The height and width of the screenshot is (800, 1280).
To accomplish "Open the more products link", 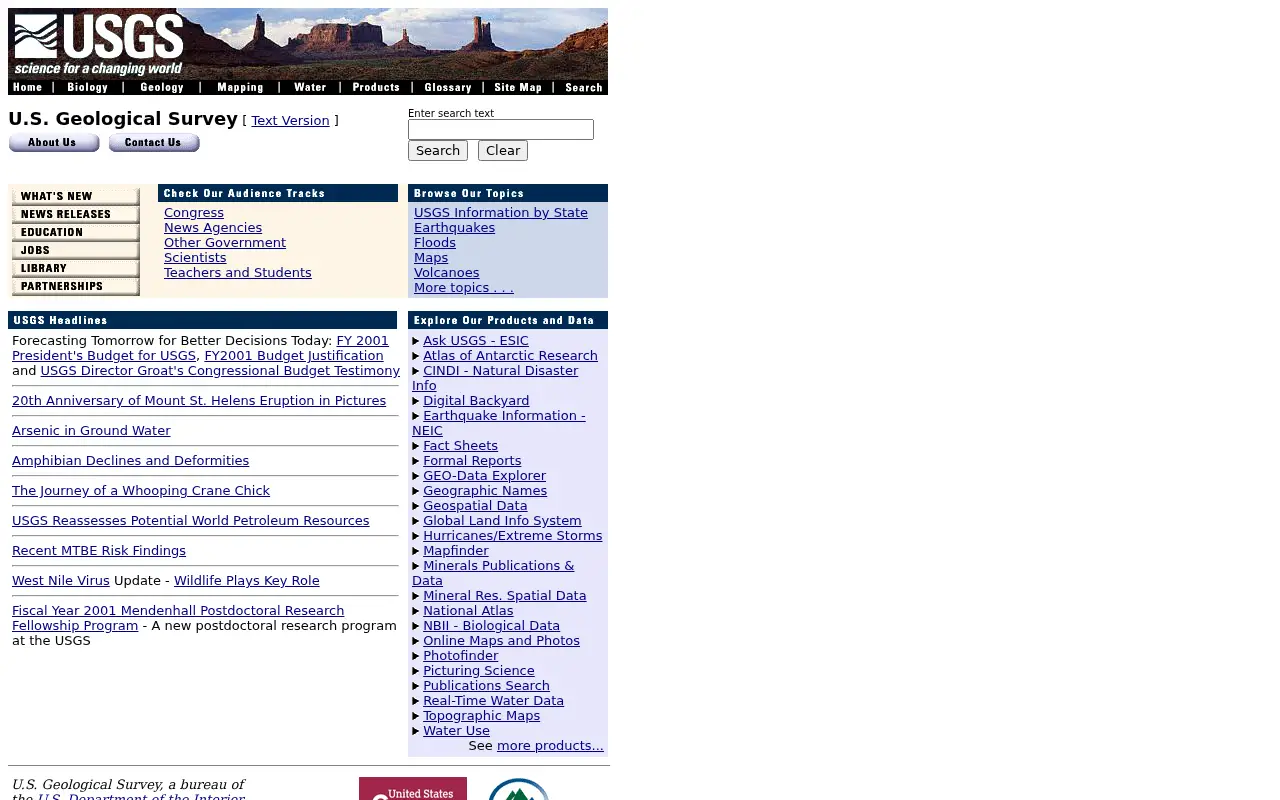I will [550, 746].
